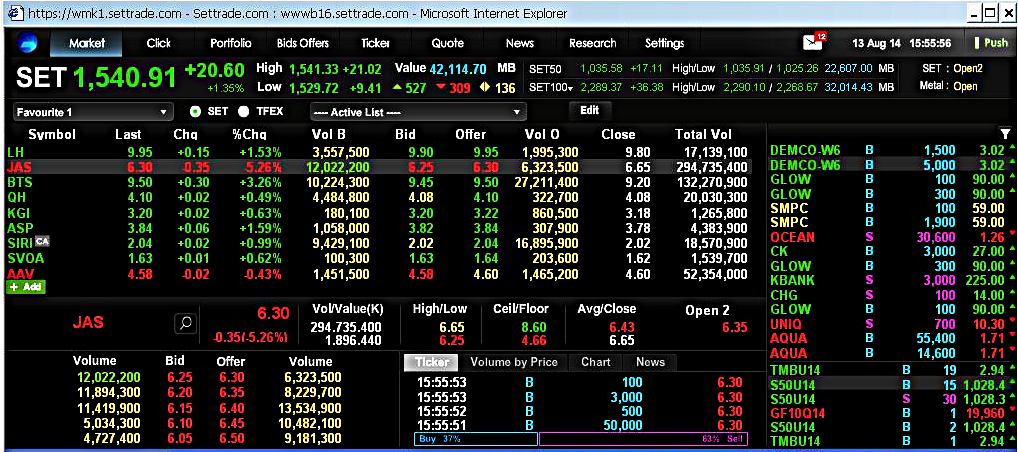Select the JAS row in watchlist
1018x452 pixels.
(x=377, y=167)
